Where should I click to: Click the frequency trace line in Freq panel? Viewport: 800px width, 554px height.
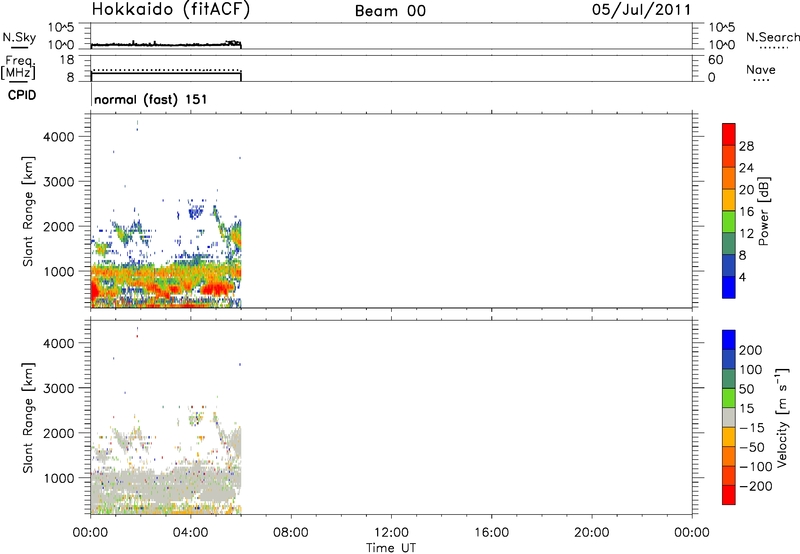(166, 73)
